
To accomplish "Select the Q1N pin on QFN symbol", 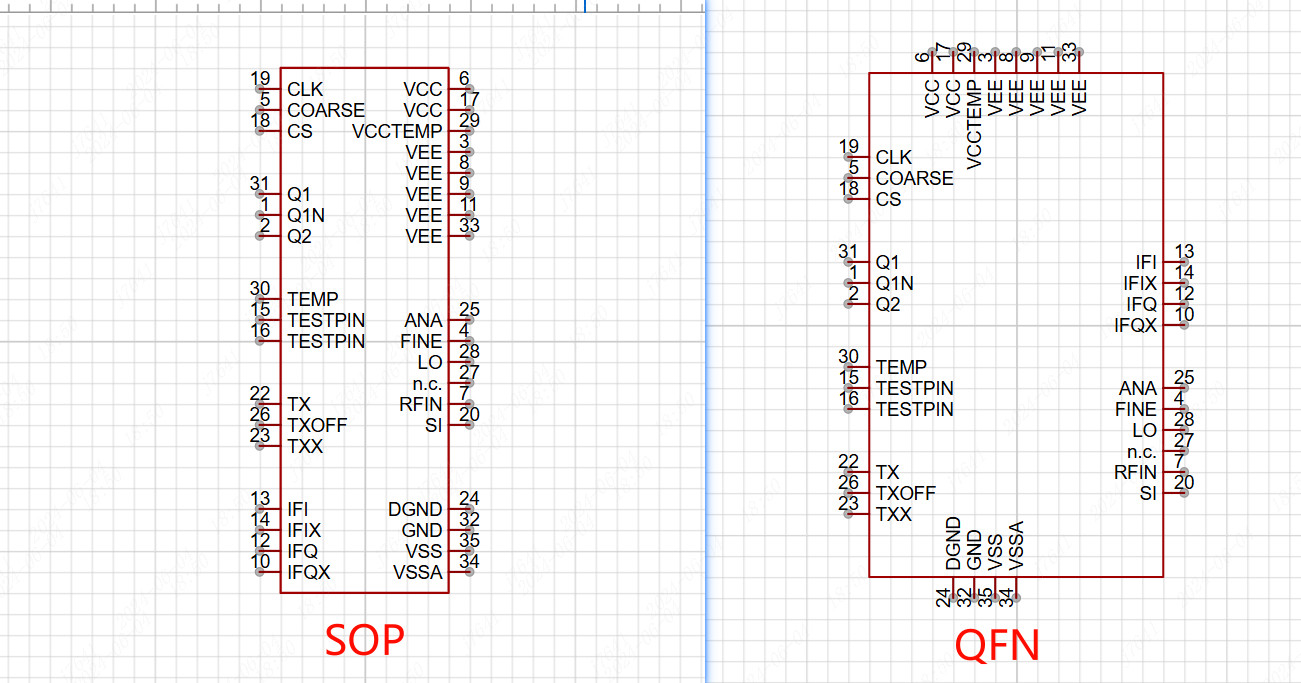I will click(x=893, y=284).
